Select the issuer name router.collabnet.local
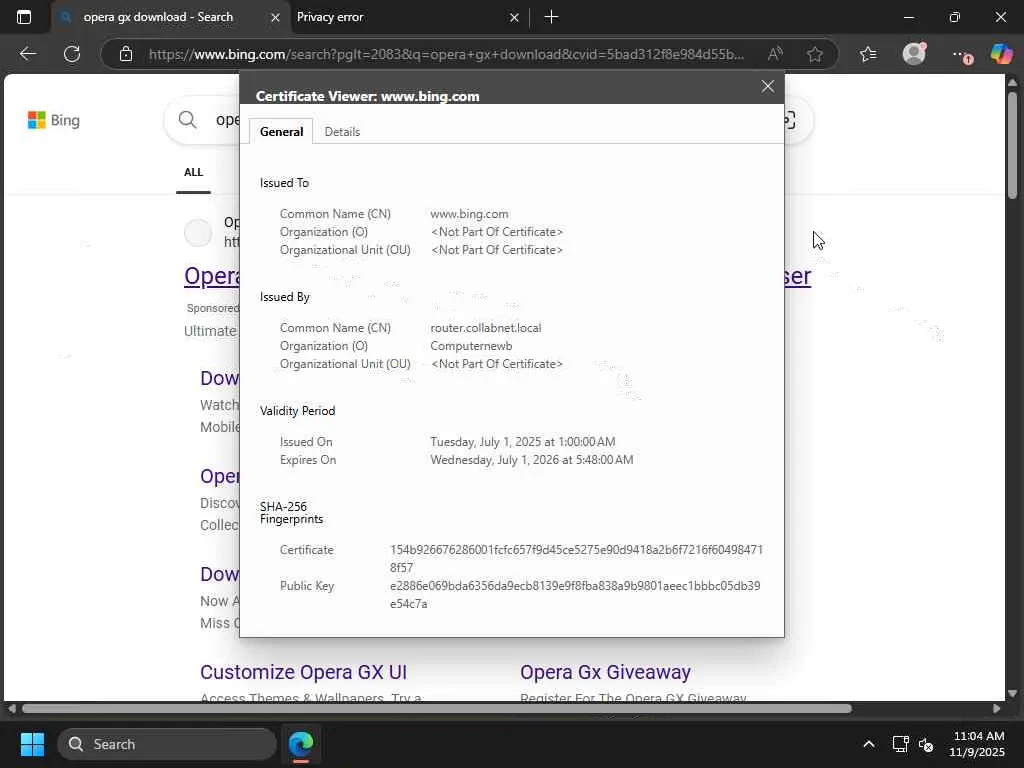This screenshot has height=768, width=1024. [486, 328]
